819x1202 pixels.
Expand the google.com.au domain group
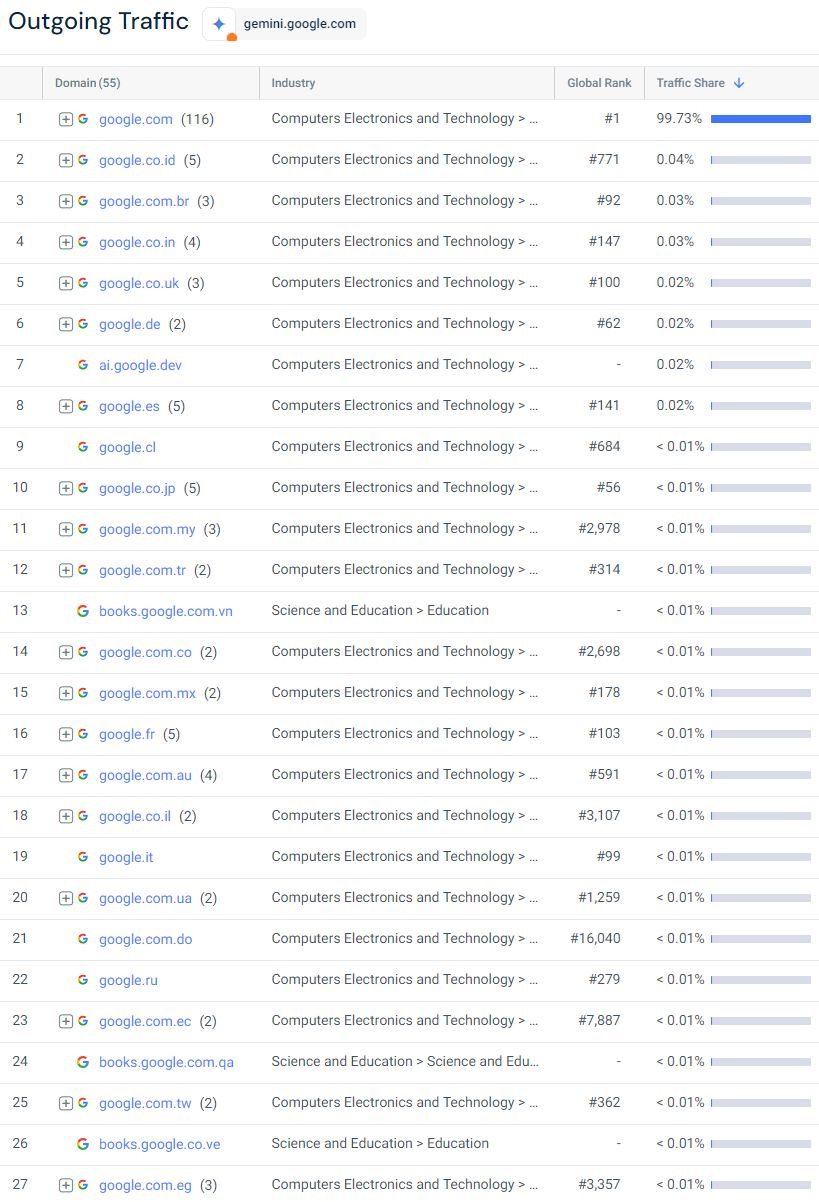click(66, 775)
